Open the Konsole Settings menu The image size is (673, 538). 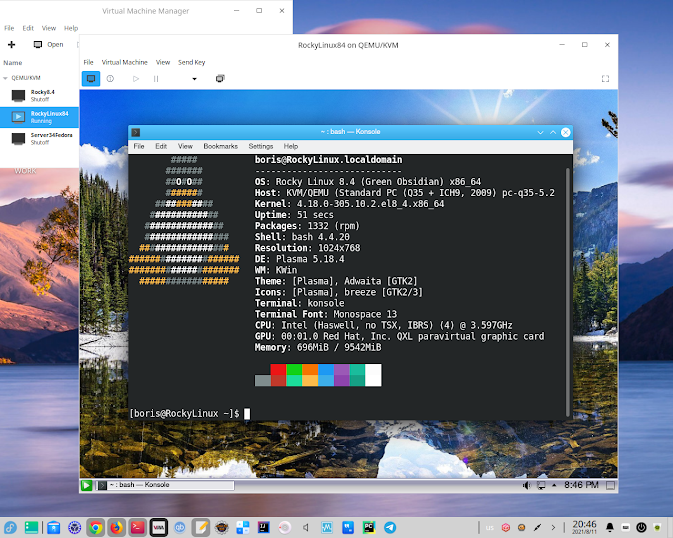click(x=261, y=146)
